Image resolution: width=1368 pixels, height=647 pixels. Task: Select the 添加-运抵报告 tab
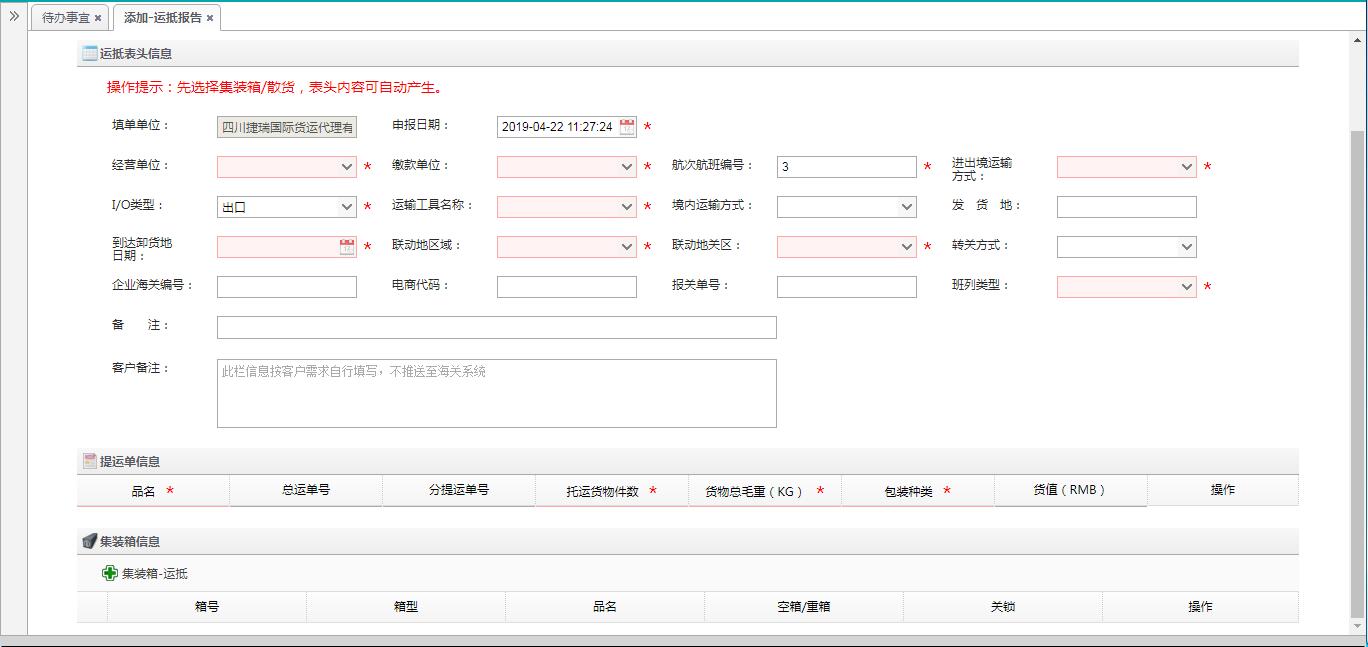[162, 18]
